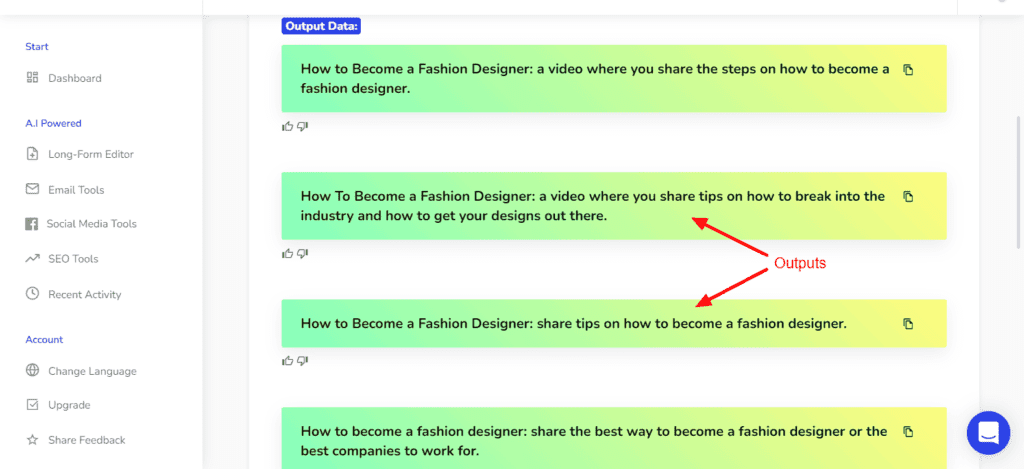Dislike the third output with thumbs down
Image resolution: width=1024 pixels, height=469 pixels.
coord(302,361)
